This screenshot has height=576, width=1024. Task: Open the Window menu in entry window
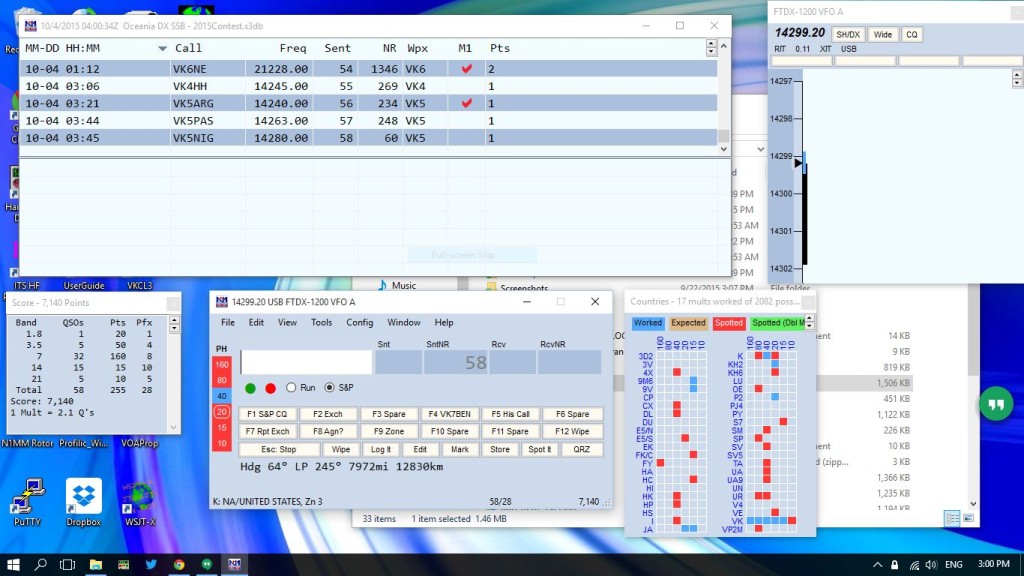point(404,323)
